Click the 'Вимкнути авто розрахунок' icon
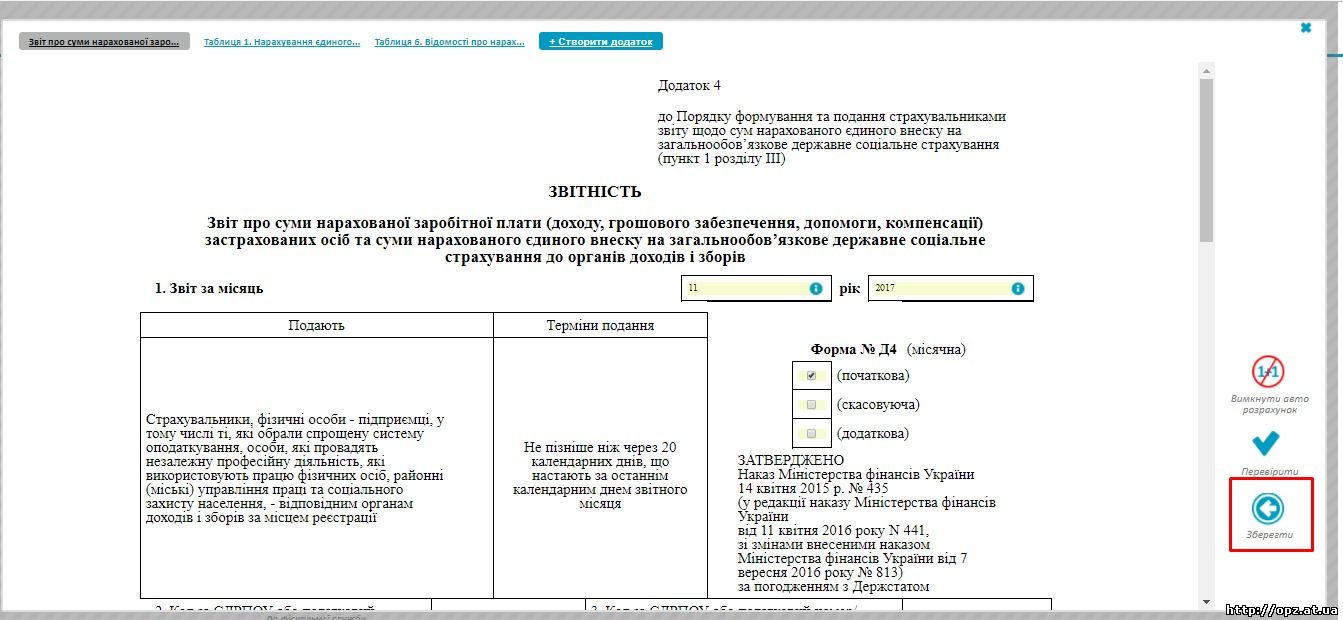 1268,372
